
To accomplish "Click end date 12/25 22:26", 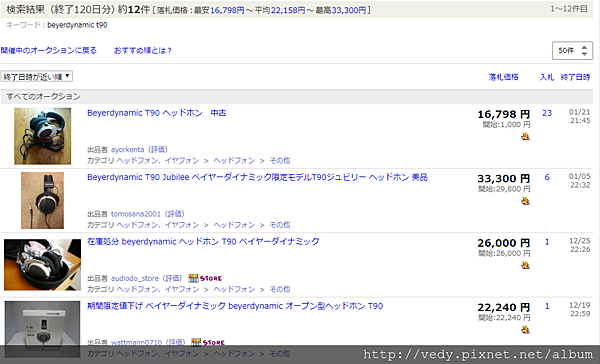I will coord(580,245).
